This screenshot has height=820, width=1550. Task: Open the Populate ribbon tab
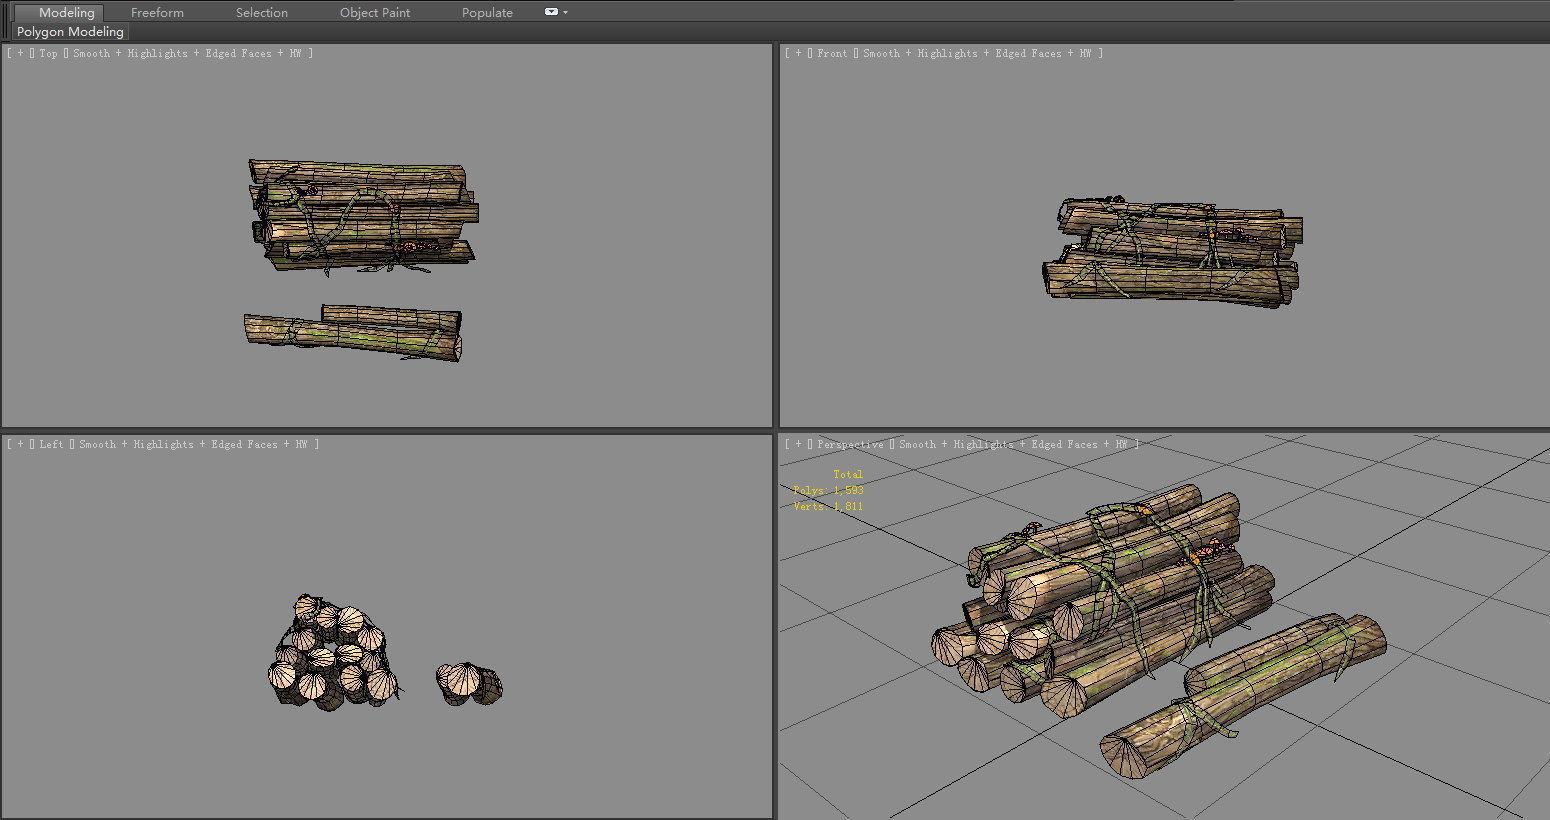coord(487,12)
